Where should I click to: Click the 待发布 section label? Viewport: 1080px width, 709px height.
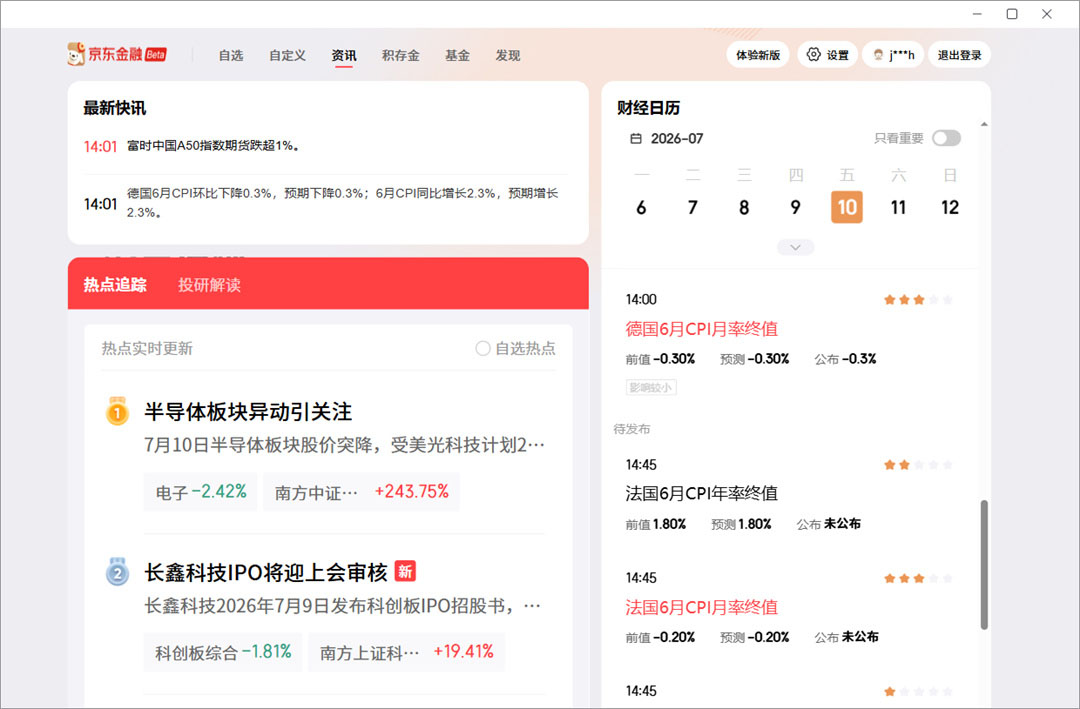(x=632, y=429)
